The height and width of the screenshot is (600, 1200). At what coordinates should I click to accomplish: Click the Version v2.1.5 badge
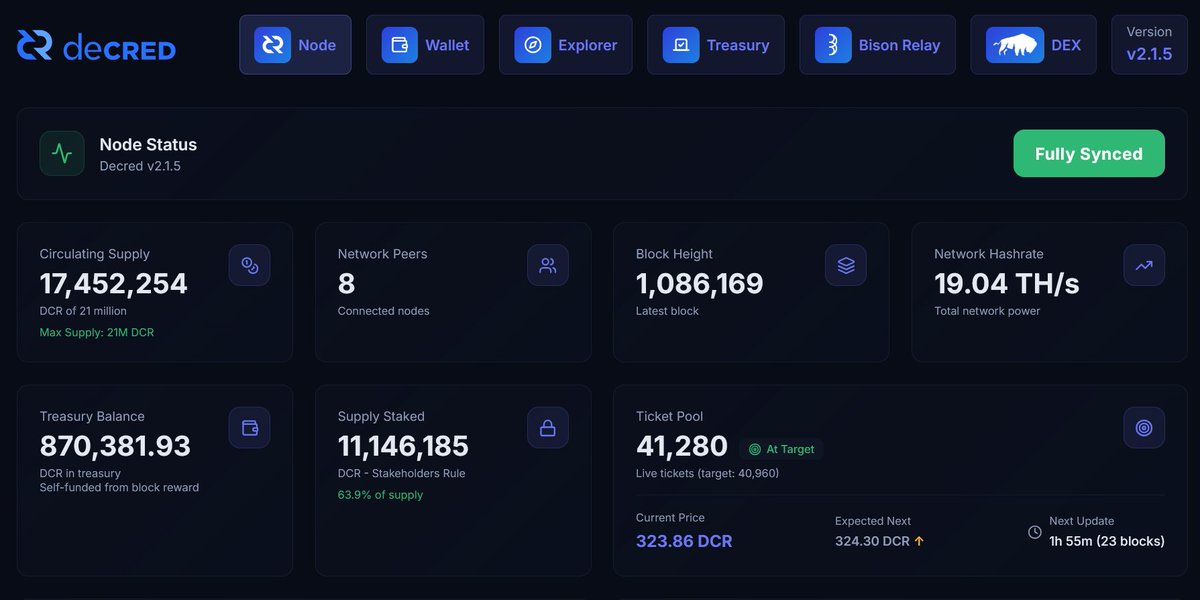(1149, 45)
